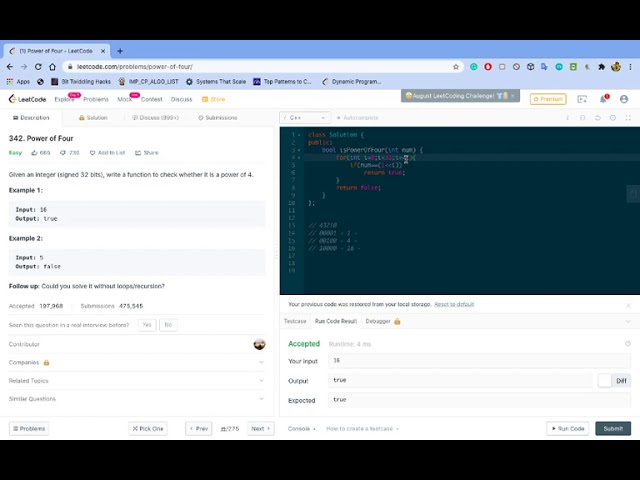The width and height of the screenshot is (640, 480).
Task: Open a new browser tab with plus
Action: [120, 51]
